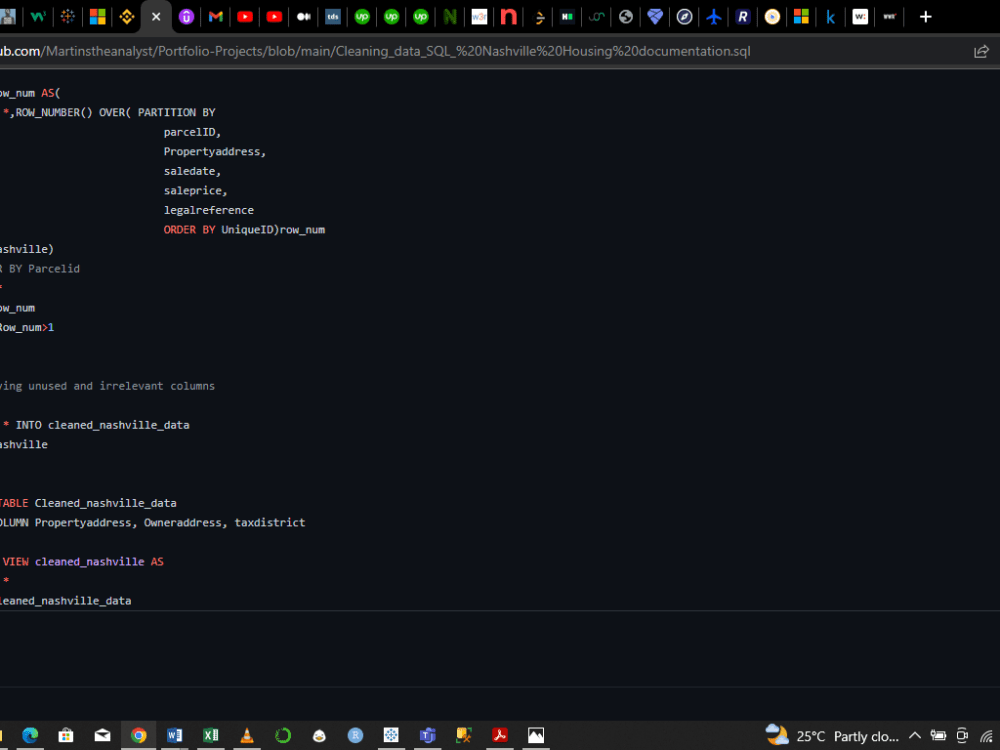Click the 'BY Parcelid' comment line
The height and width of the screenshot is (750, 1000).
(x=44, y=268)
